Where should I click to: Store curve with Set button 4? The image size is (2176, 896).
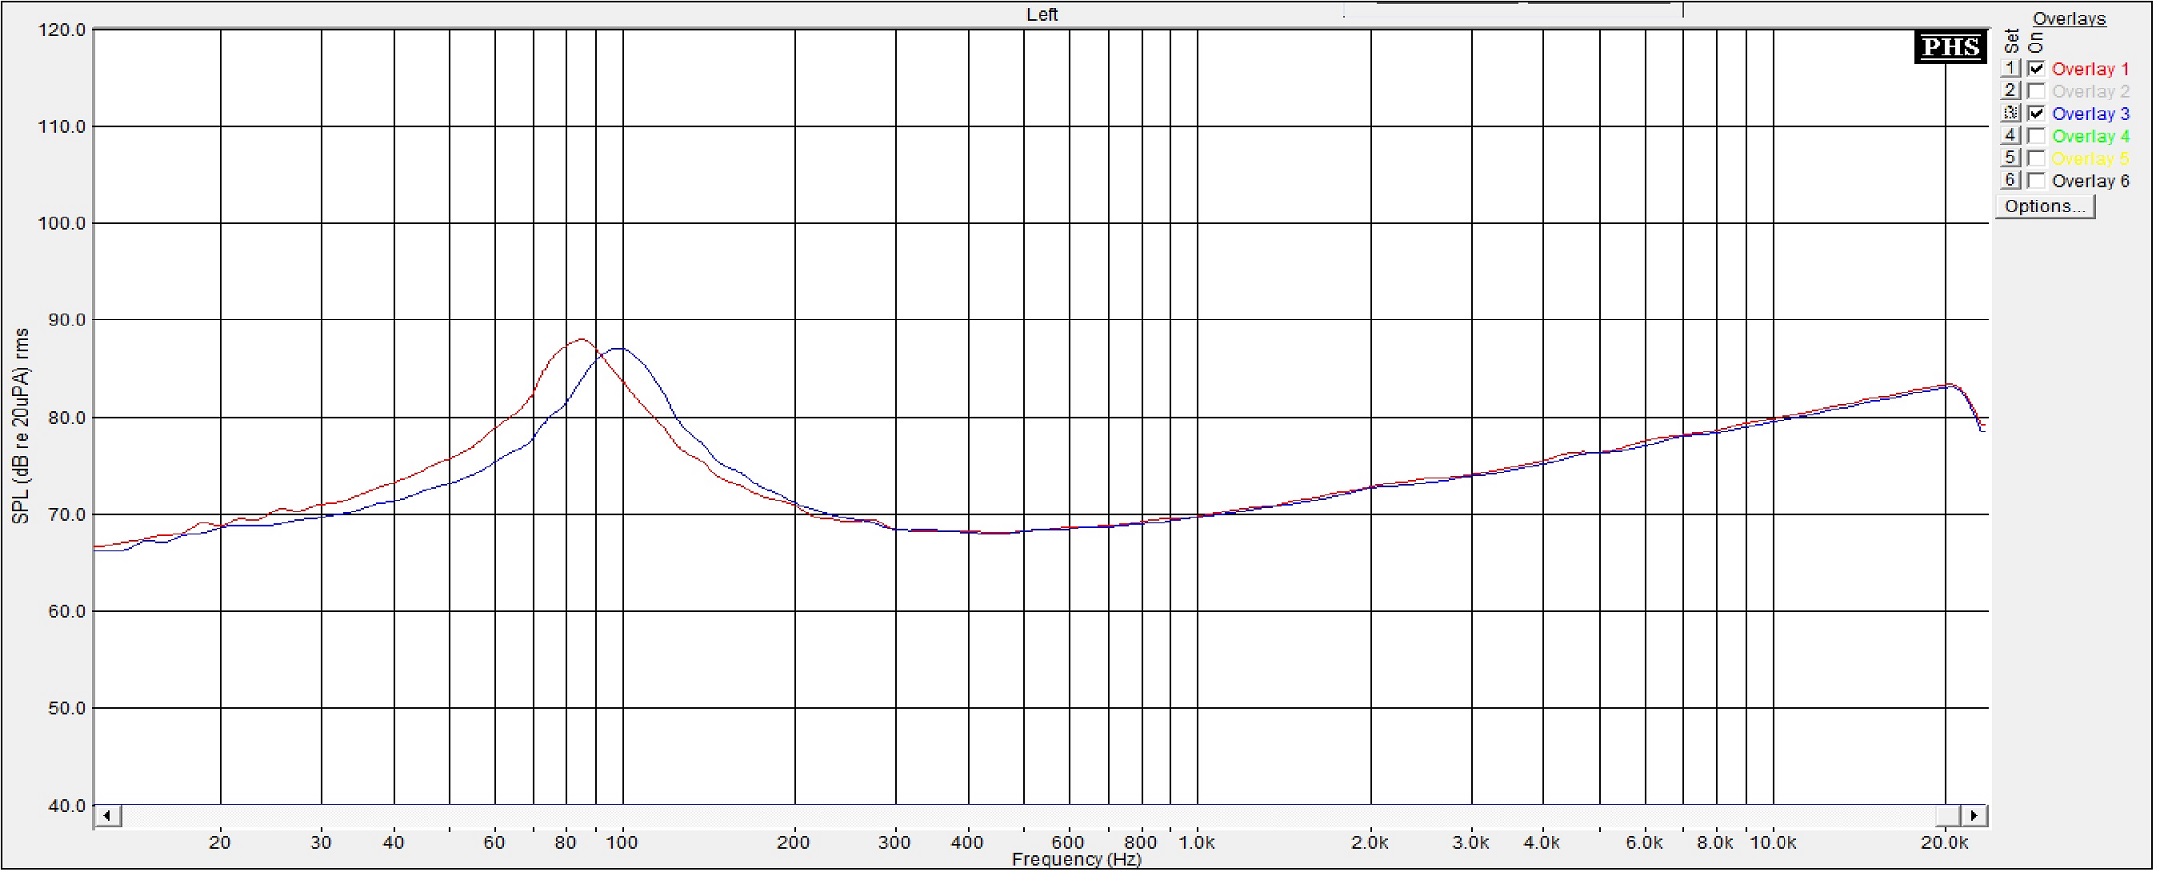click(x=2010, y=136)
